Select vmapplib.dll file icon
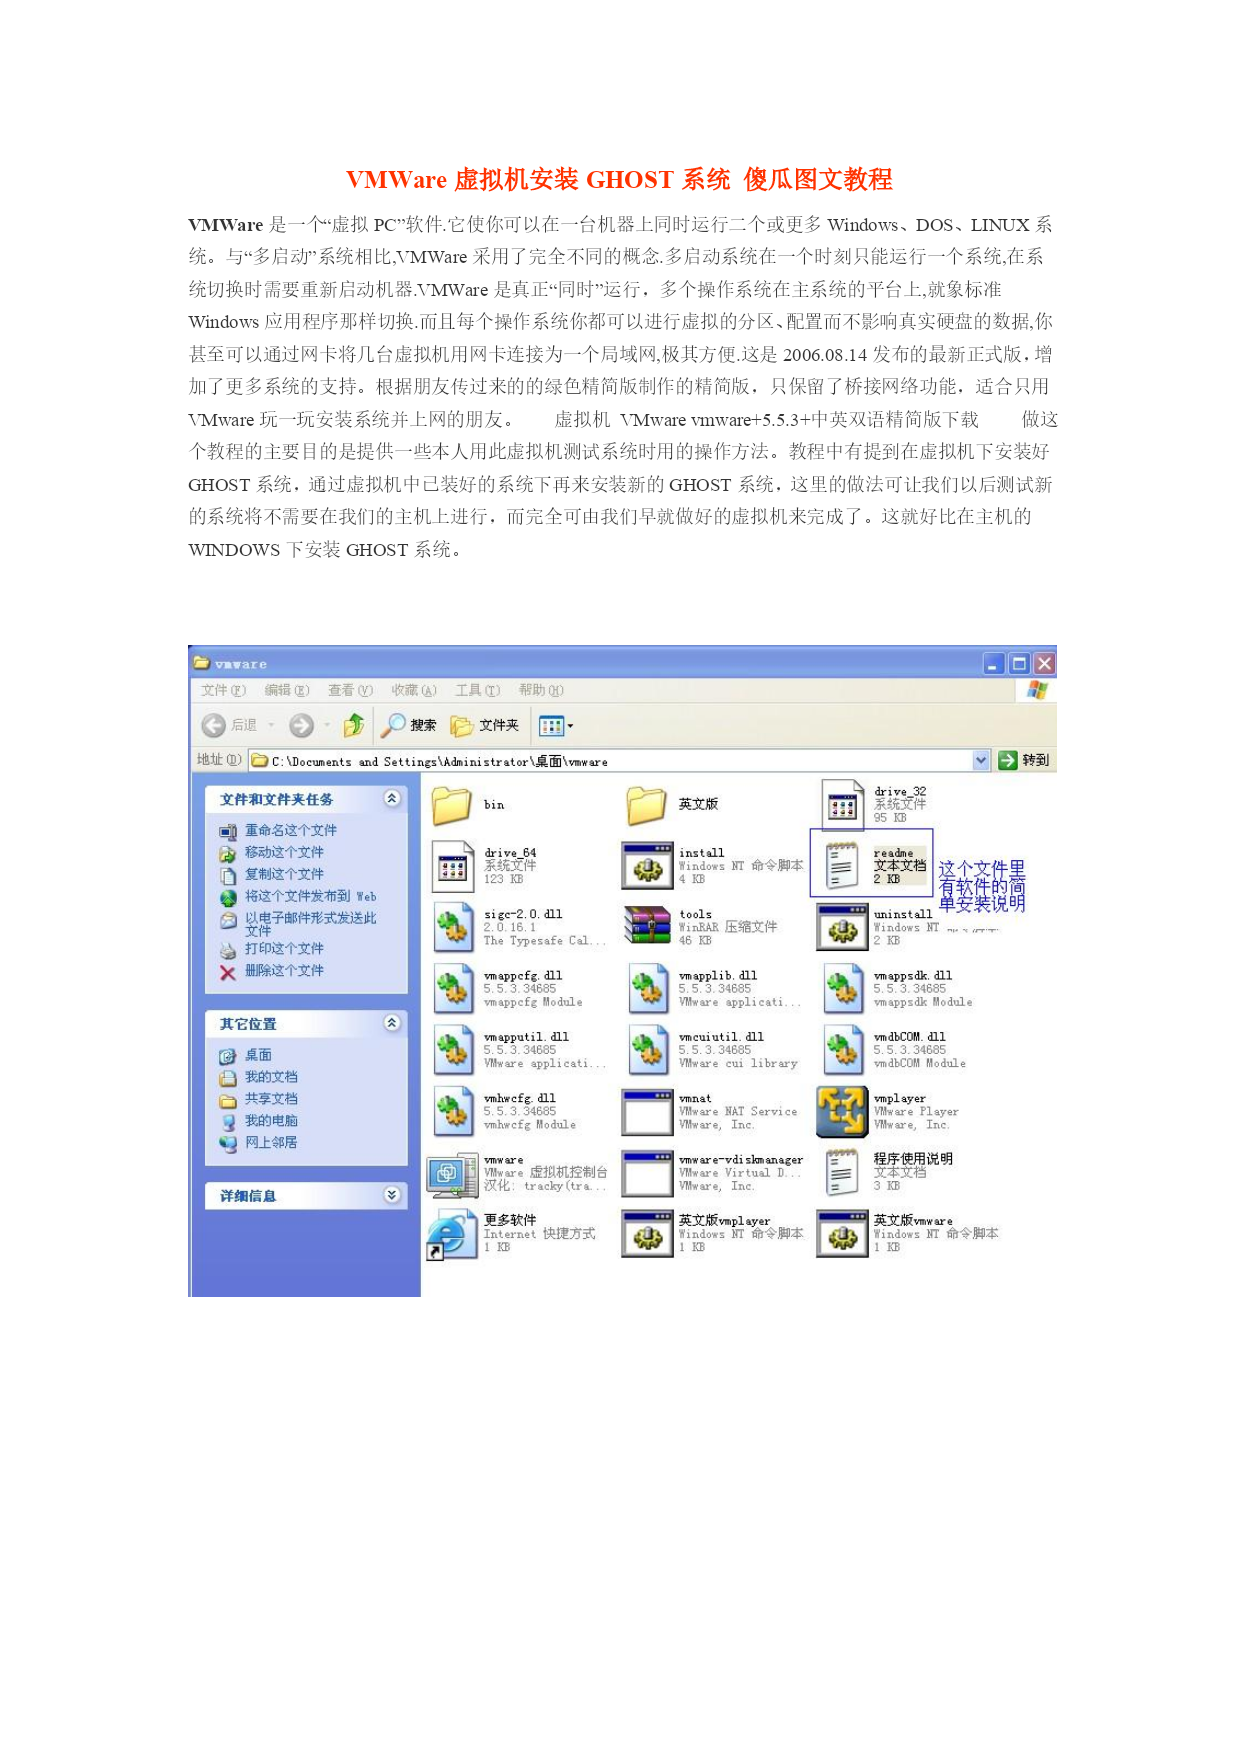Image resolution: width=1241 pixels, height=1754 pixels. click(647, 989)
